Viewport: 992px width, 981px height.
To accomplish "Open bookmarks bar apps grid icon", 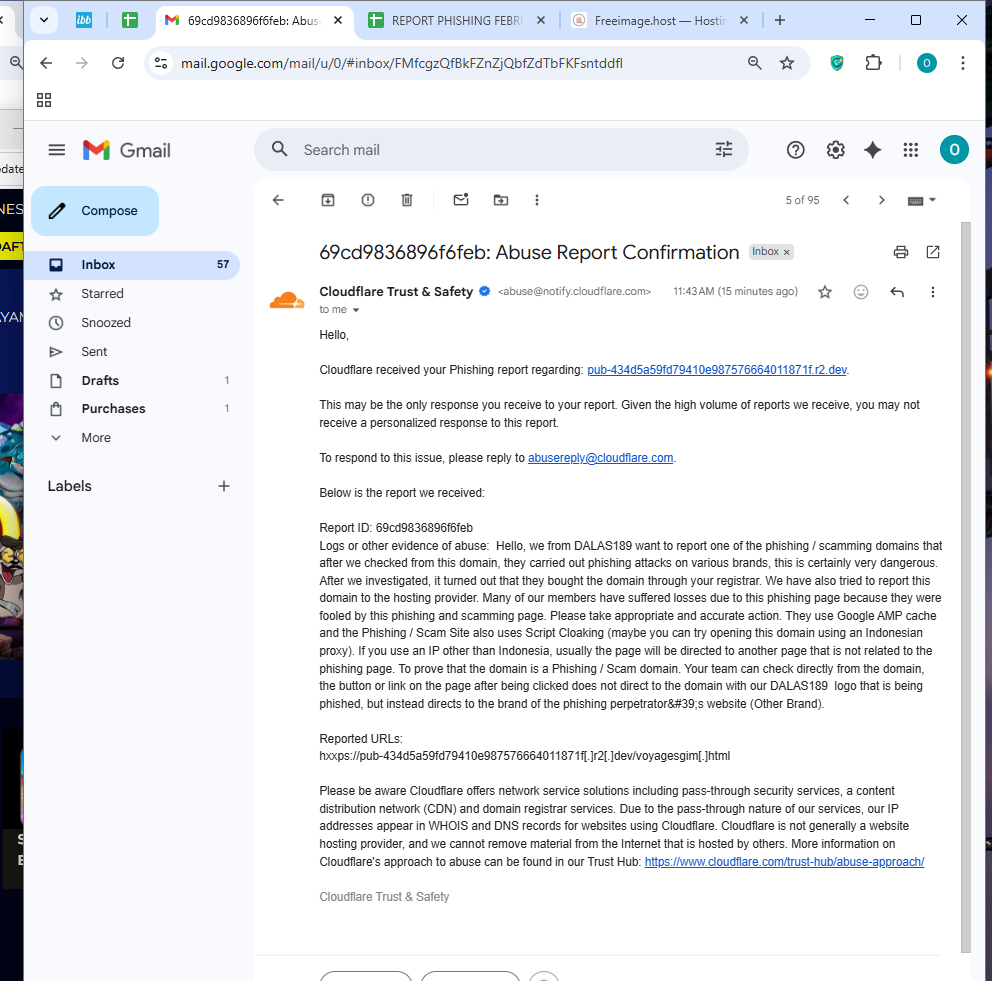I will tap(44, 100).
